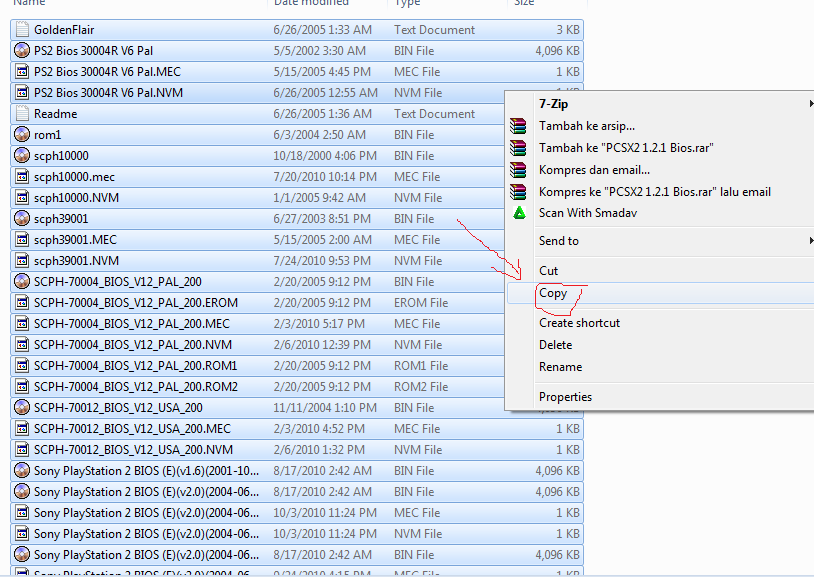Click the scph10000.mec file icon
814x577 pixels.
coord(22,177)
